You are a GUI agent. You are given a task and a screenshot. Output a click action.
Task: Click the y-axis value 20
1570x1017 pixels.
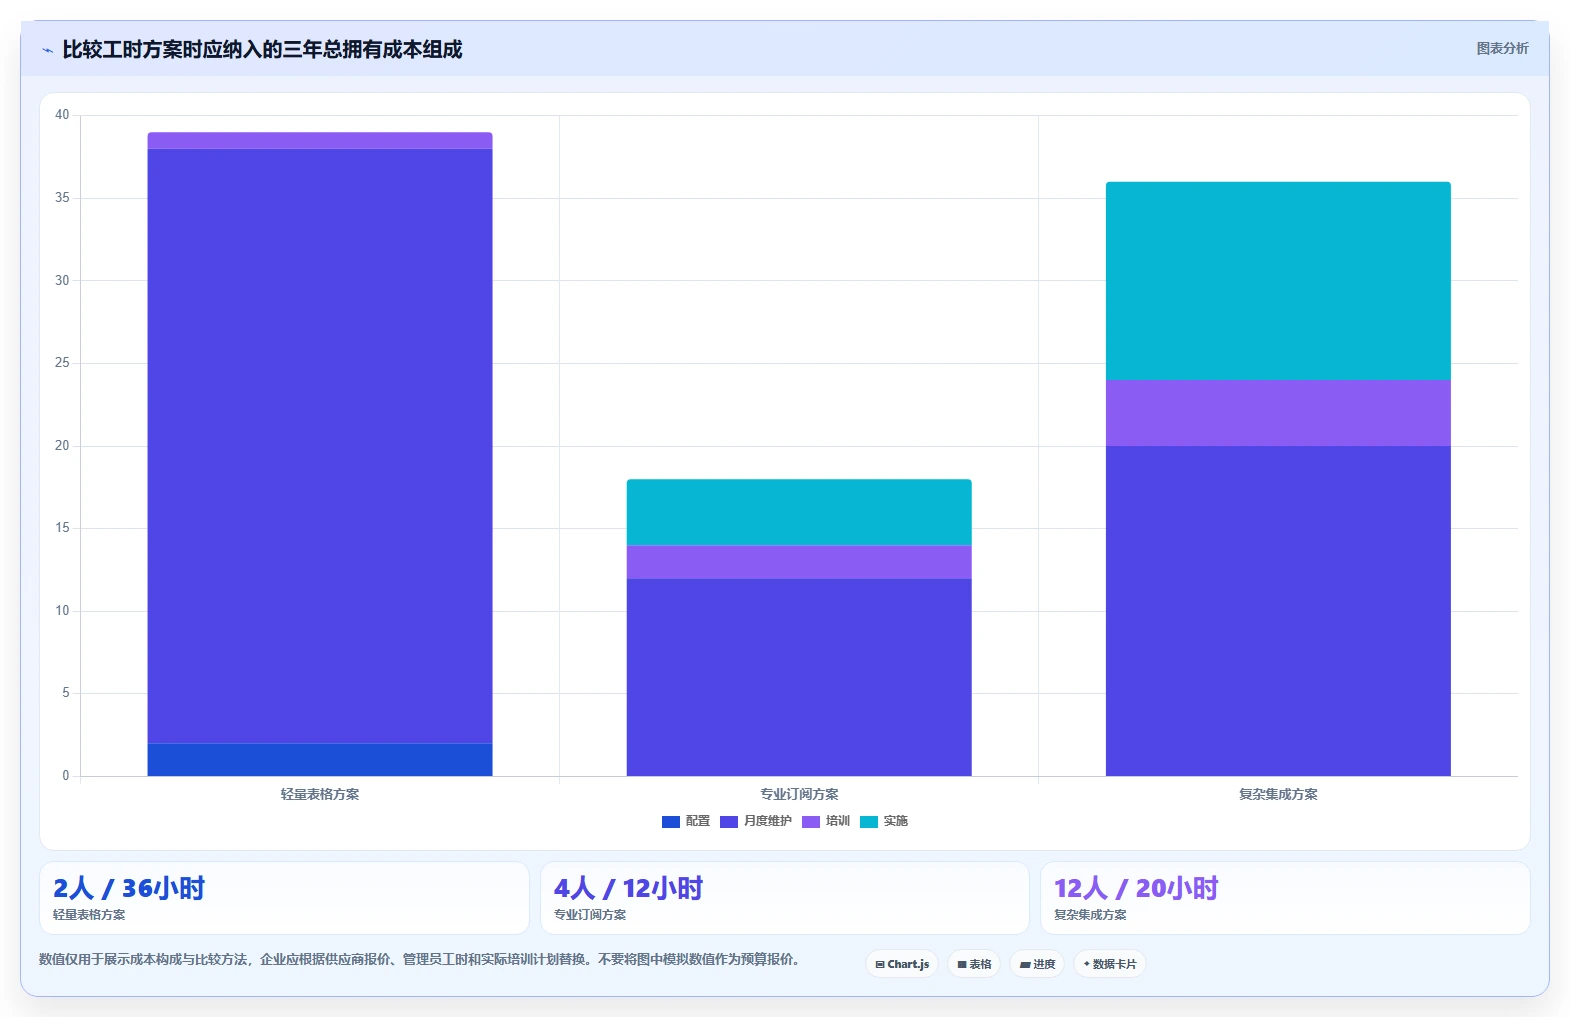(x=62, y=446)
